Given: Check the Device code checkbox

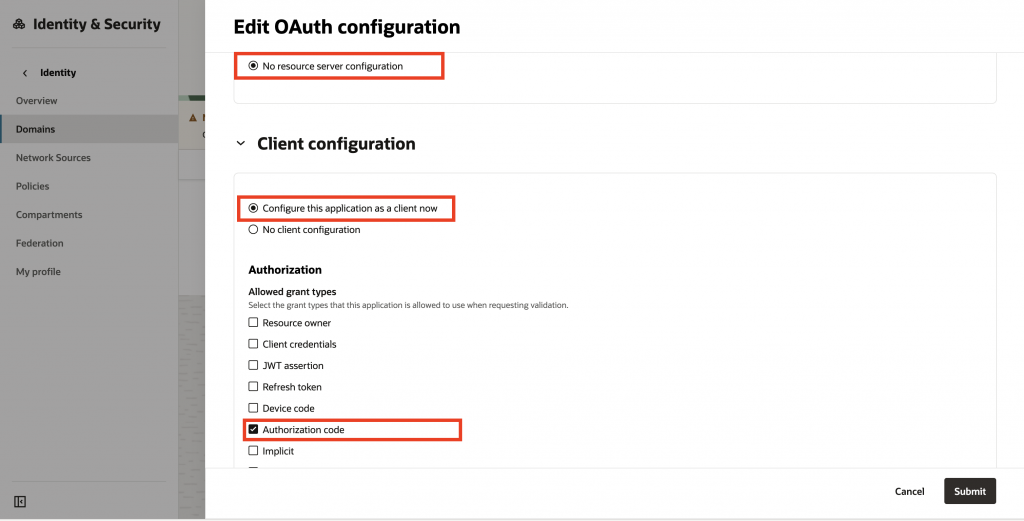Looking at the screenshot, I should pos(253,408).
